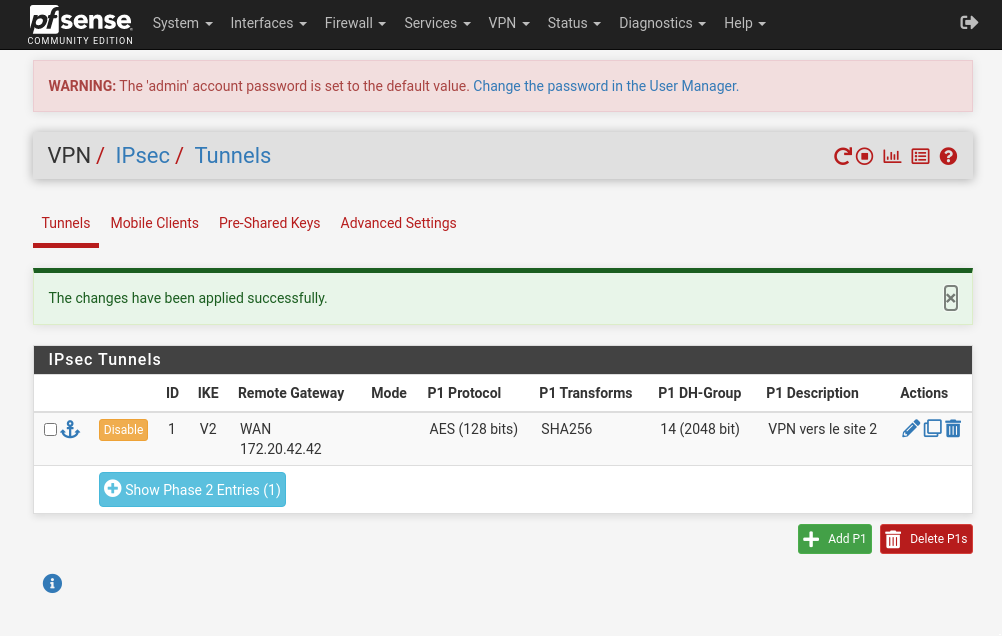Copy the phase 1 entry
Image resolution: width=1002 pixels, height=636 pixels.
tap(932, 429)
